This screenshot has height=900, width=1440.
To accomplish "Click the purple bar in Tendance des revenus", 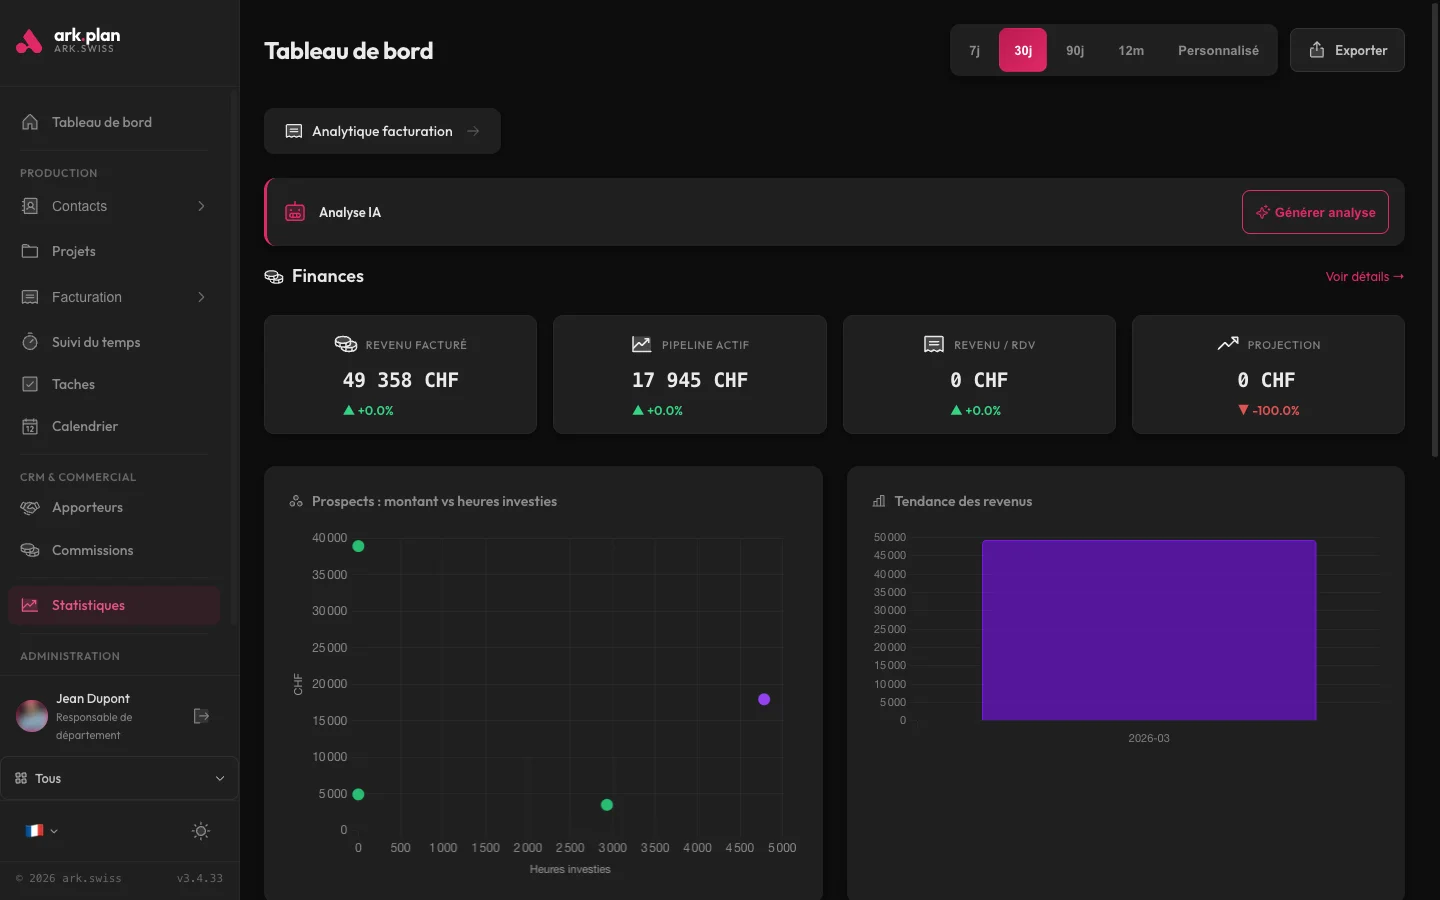I will pyautogui.click(x=1149, y=630).
